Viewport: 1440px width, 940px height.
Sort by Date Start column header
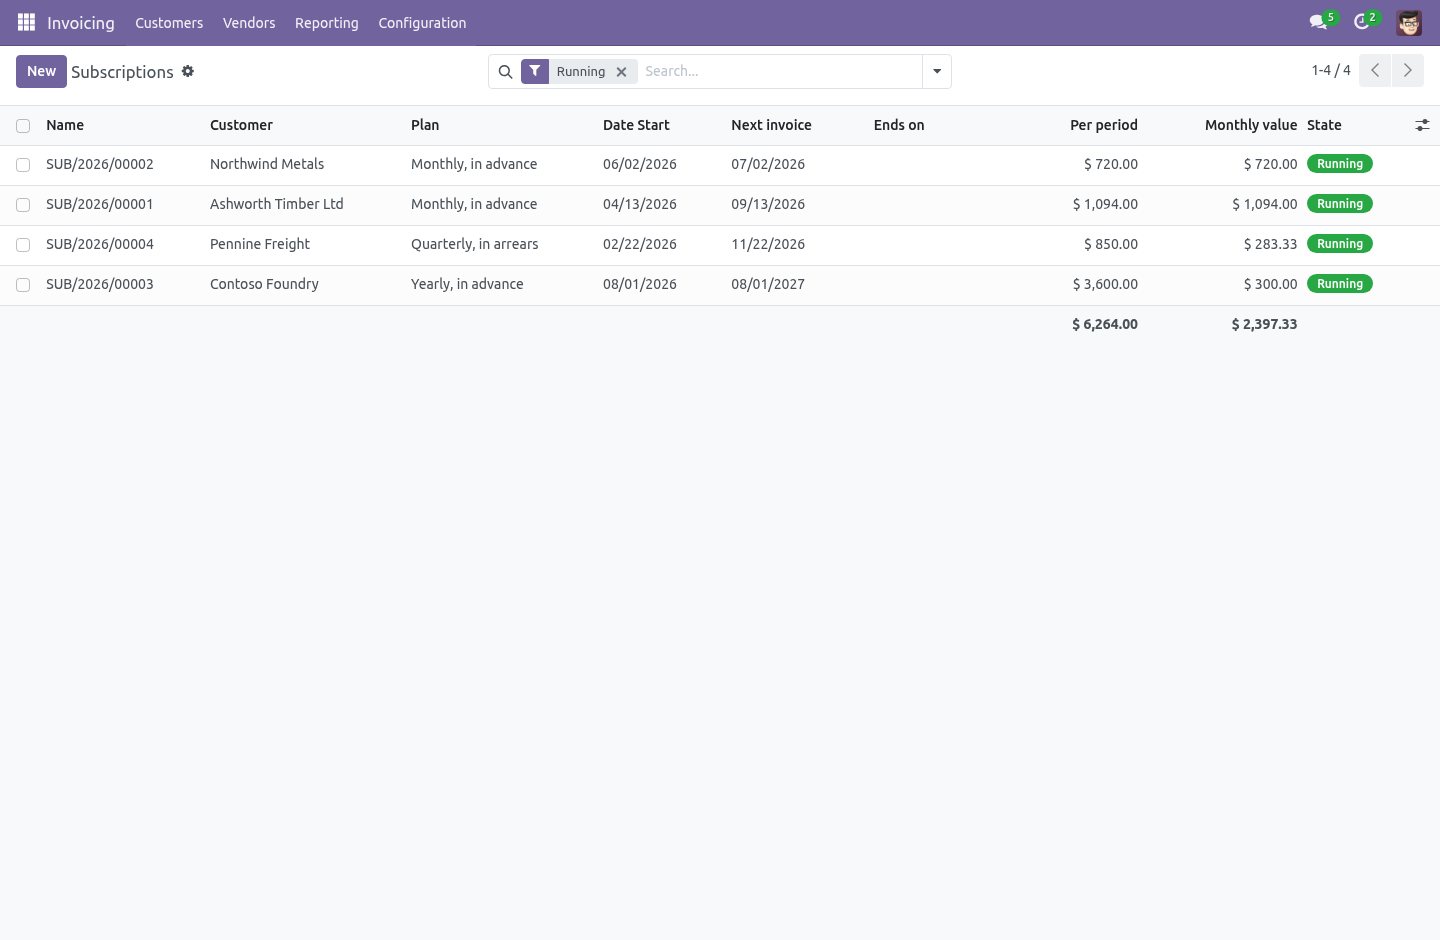pyautogui.click(x=636, y=125)
